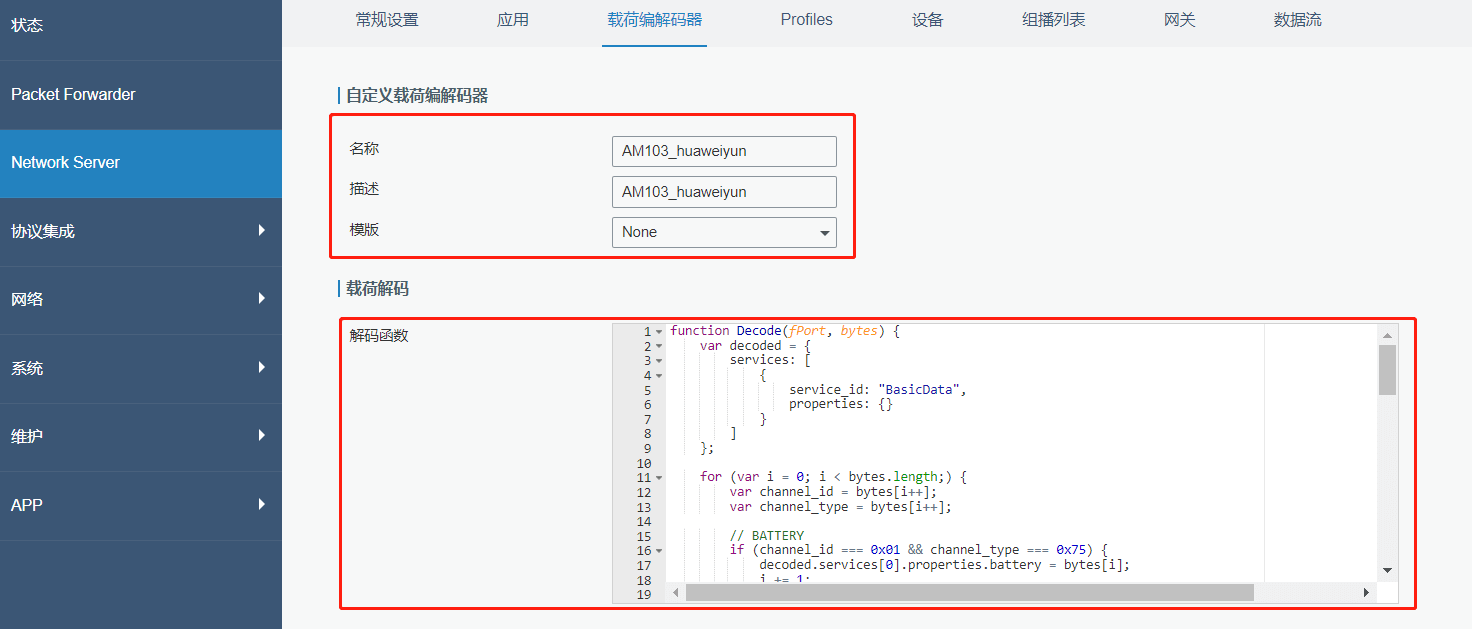Switch to the Profiles tab
This screenshot has height=629, width=1472.
coord(806,20)
